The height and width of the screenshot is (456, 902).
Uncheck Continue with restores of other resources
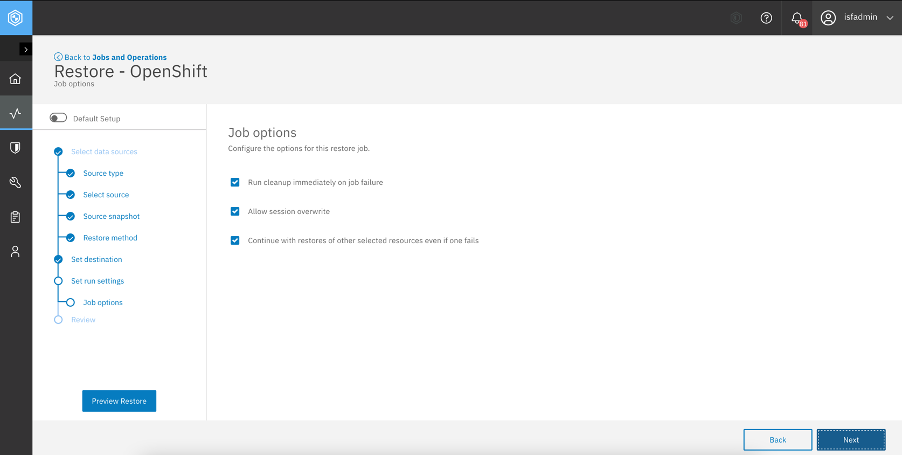tap(235, 240)
